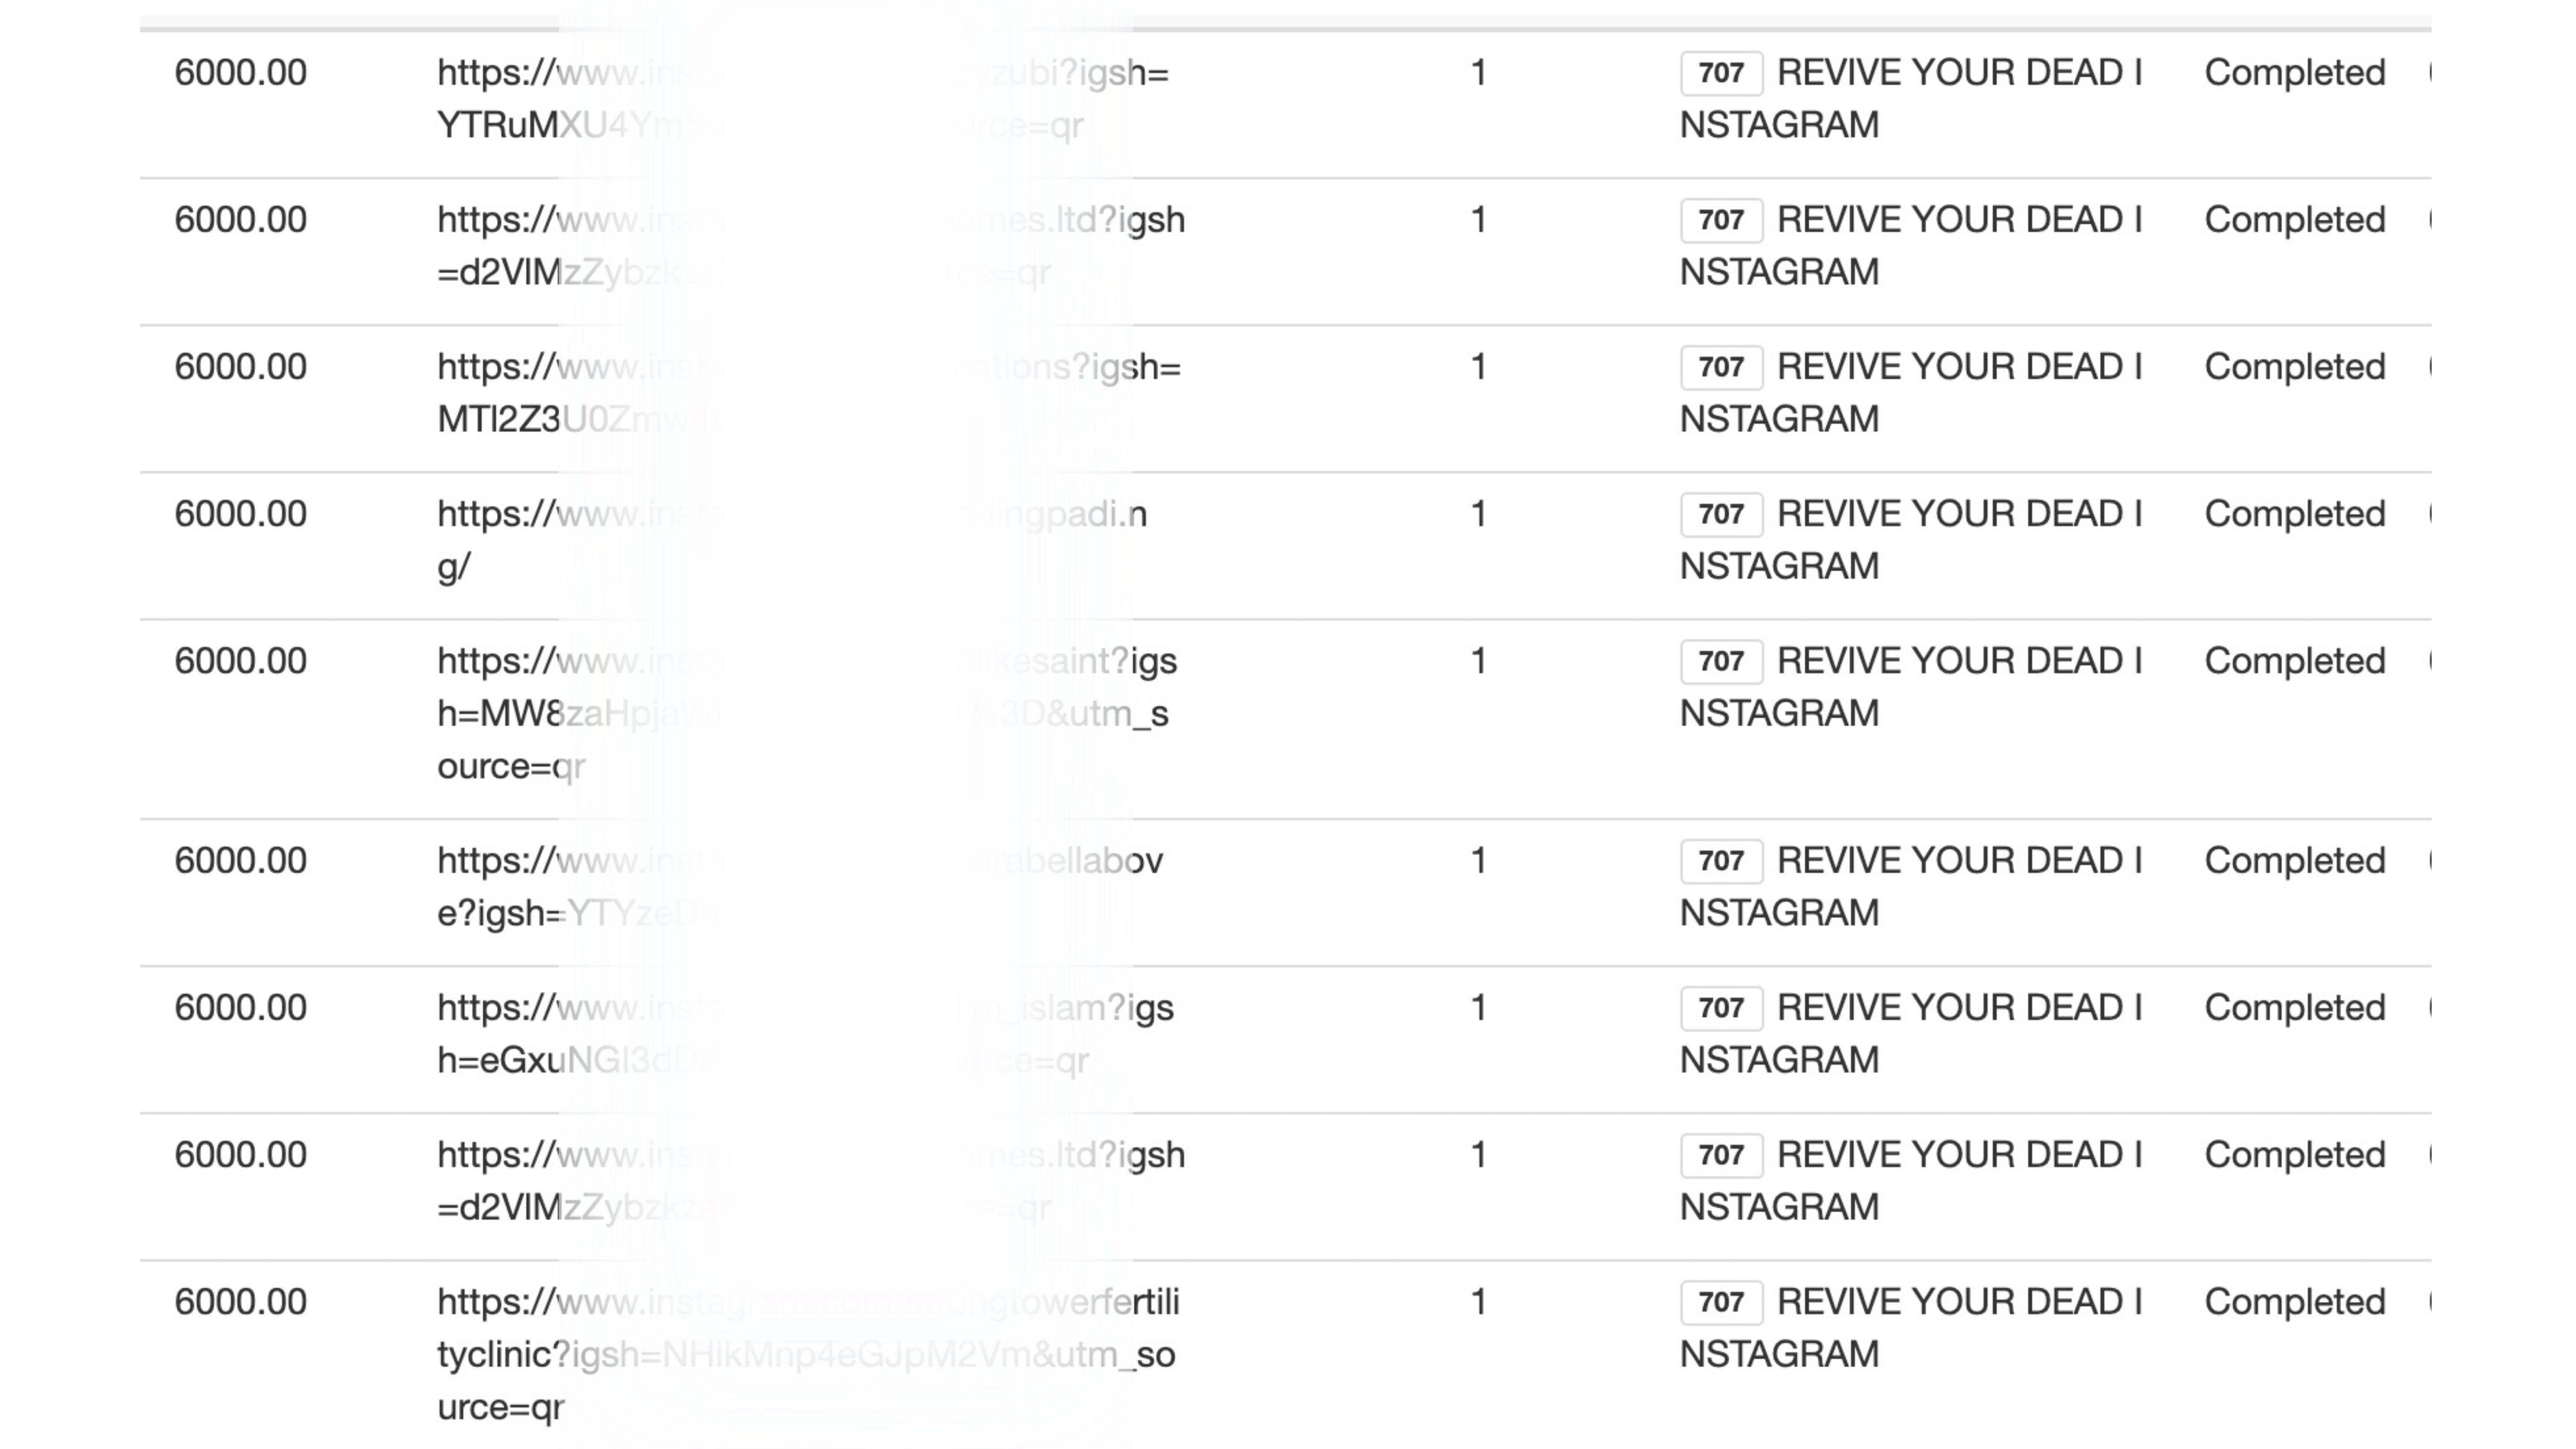The width and height of the screenshot is (2576, 1449).
Task: Click the 707 badge in the ingpadi.ng row
Action: [1721, 514]
